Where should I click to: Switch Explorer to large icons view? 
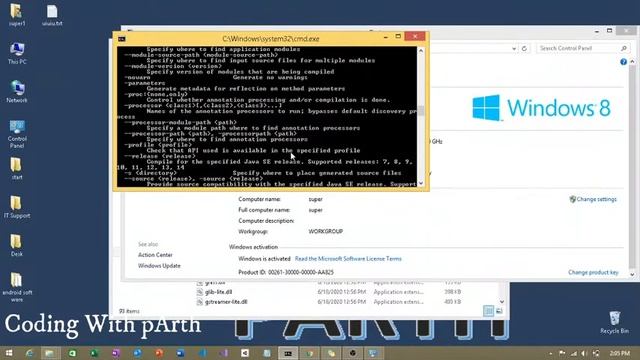point(499,311)
